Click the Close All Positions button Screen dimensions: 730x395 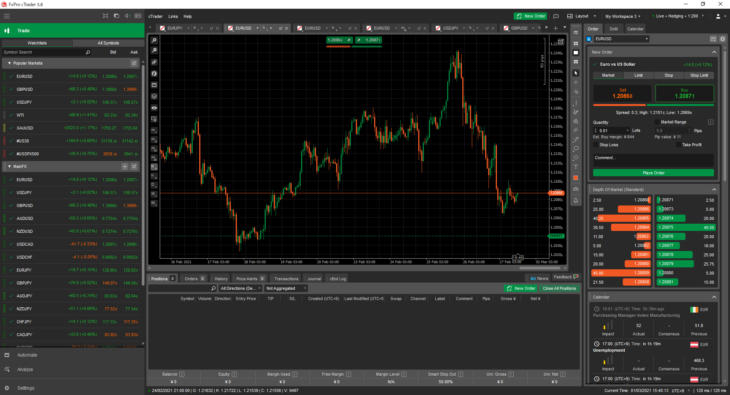pyautogui.click(x=559, y=288)
